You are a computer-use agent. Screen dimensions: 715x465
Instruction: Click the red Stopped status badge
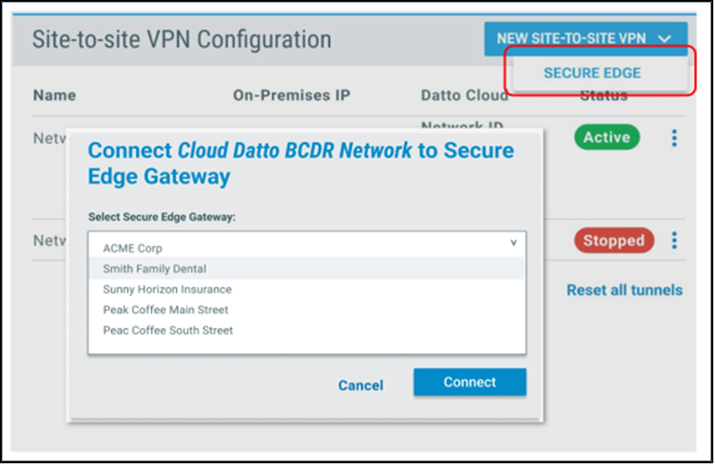[x=614, y=240]
